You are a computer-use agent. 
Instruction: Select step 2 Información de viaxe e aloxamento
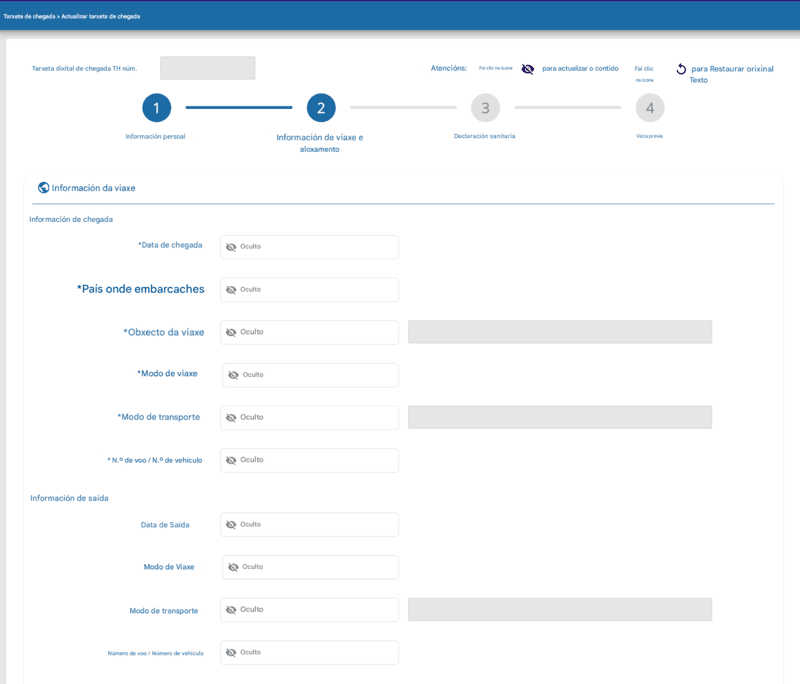coord(320,108)
